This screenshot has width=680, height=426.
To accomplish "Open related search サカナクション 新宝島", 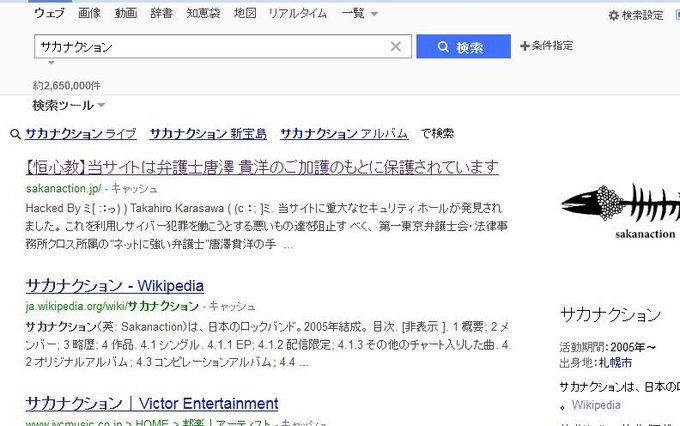I will pyautogui.click(x=208, y=134).
